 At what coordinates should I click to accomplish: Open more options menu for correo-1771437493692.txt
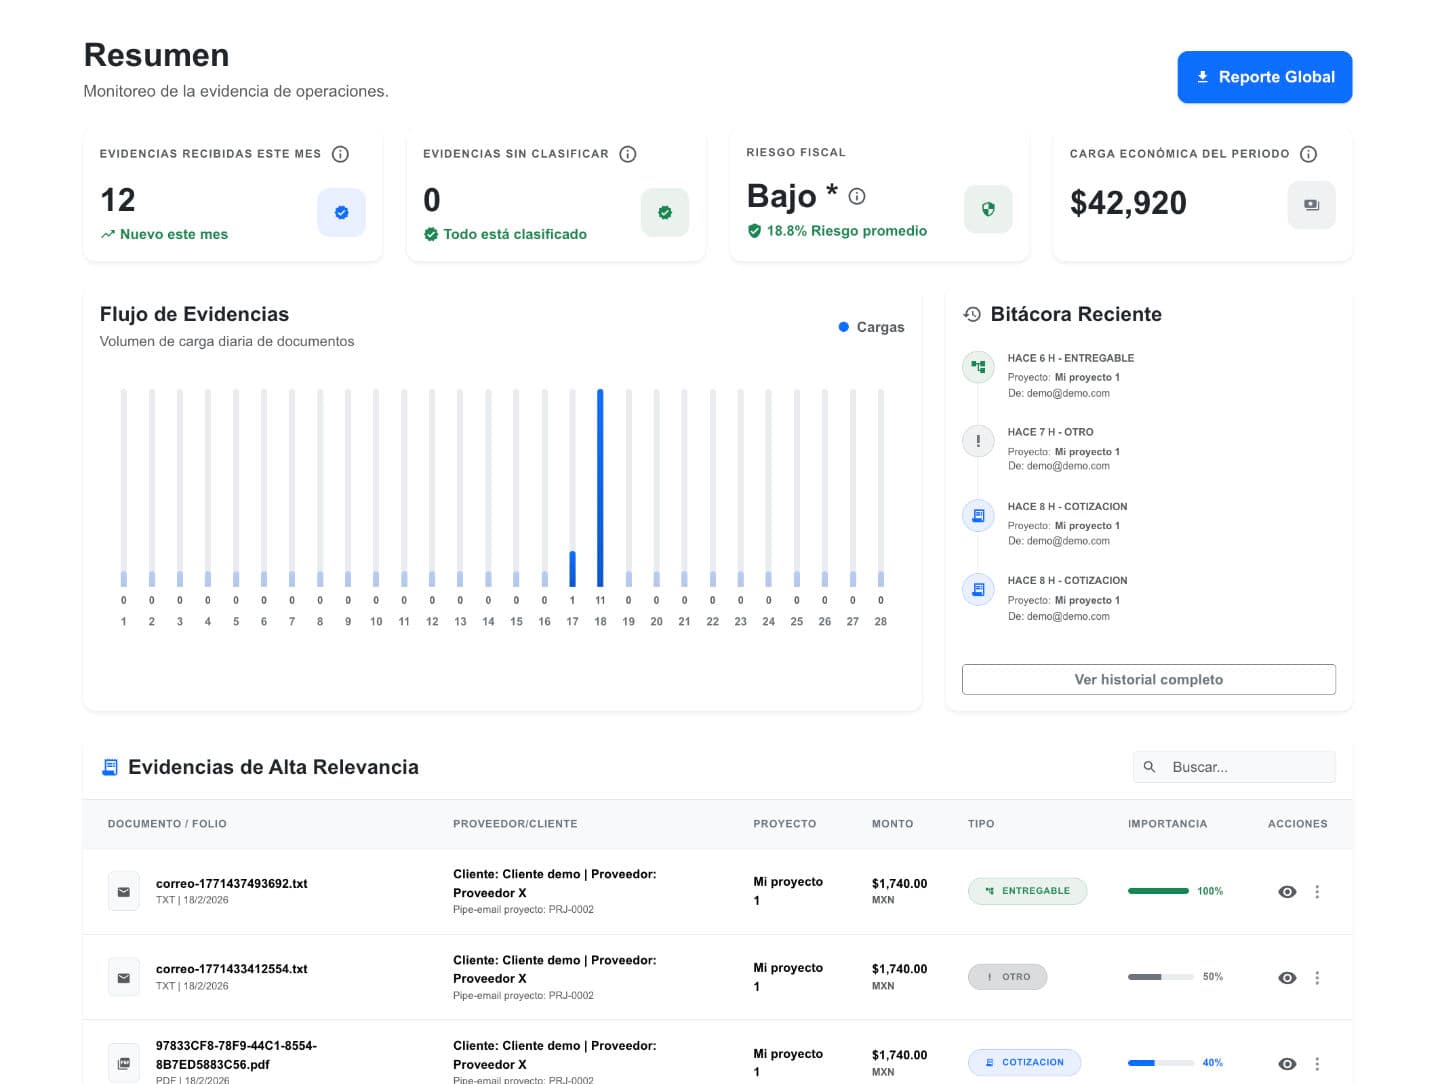(x=1317, y=892)
